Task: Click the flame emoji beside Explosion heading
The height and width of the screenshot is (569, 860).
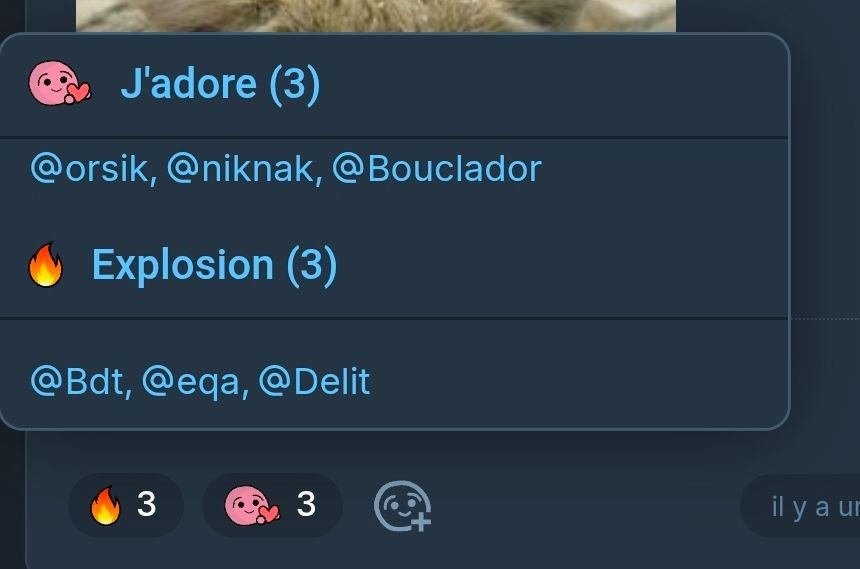Action: point(46,266)
